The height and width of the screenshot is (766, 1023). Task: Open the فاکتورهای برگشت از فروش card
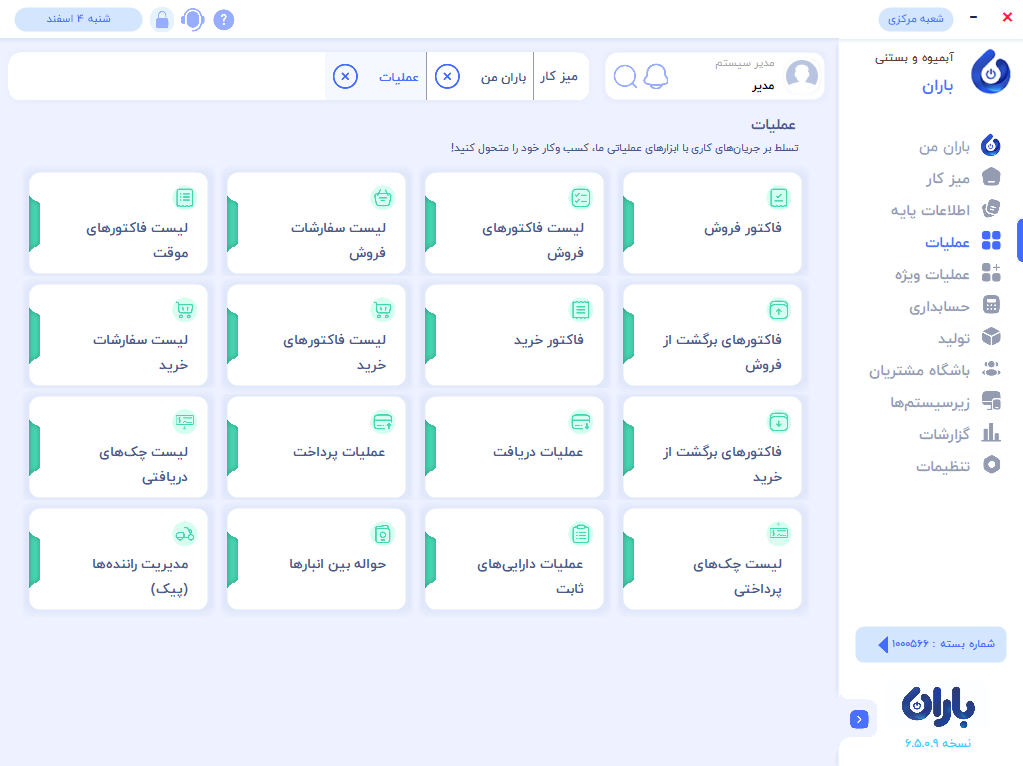click(x=712, y=335)
